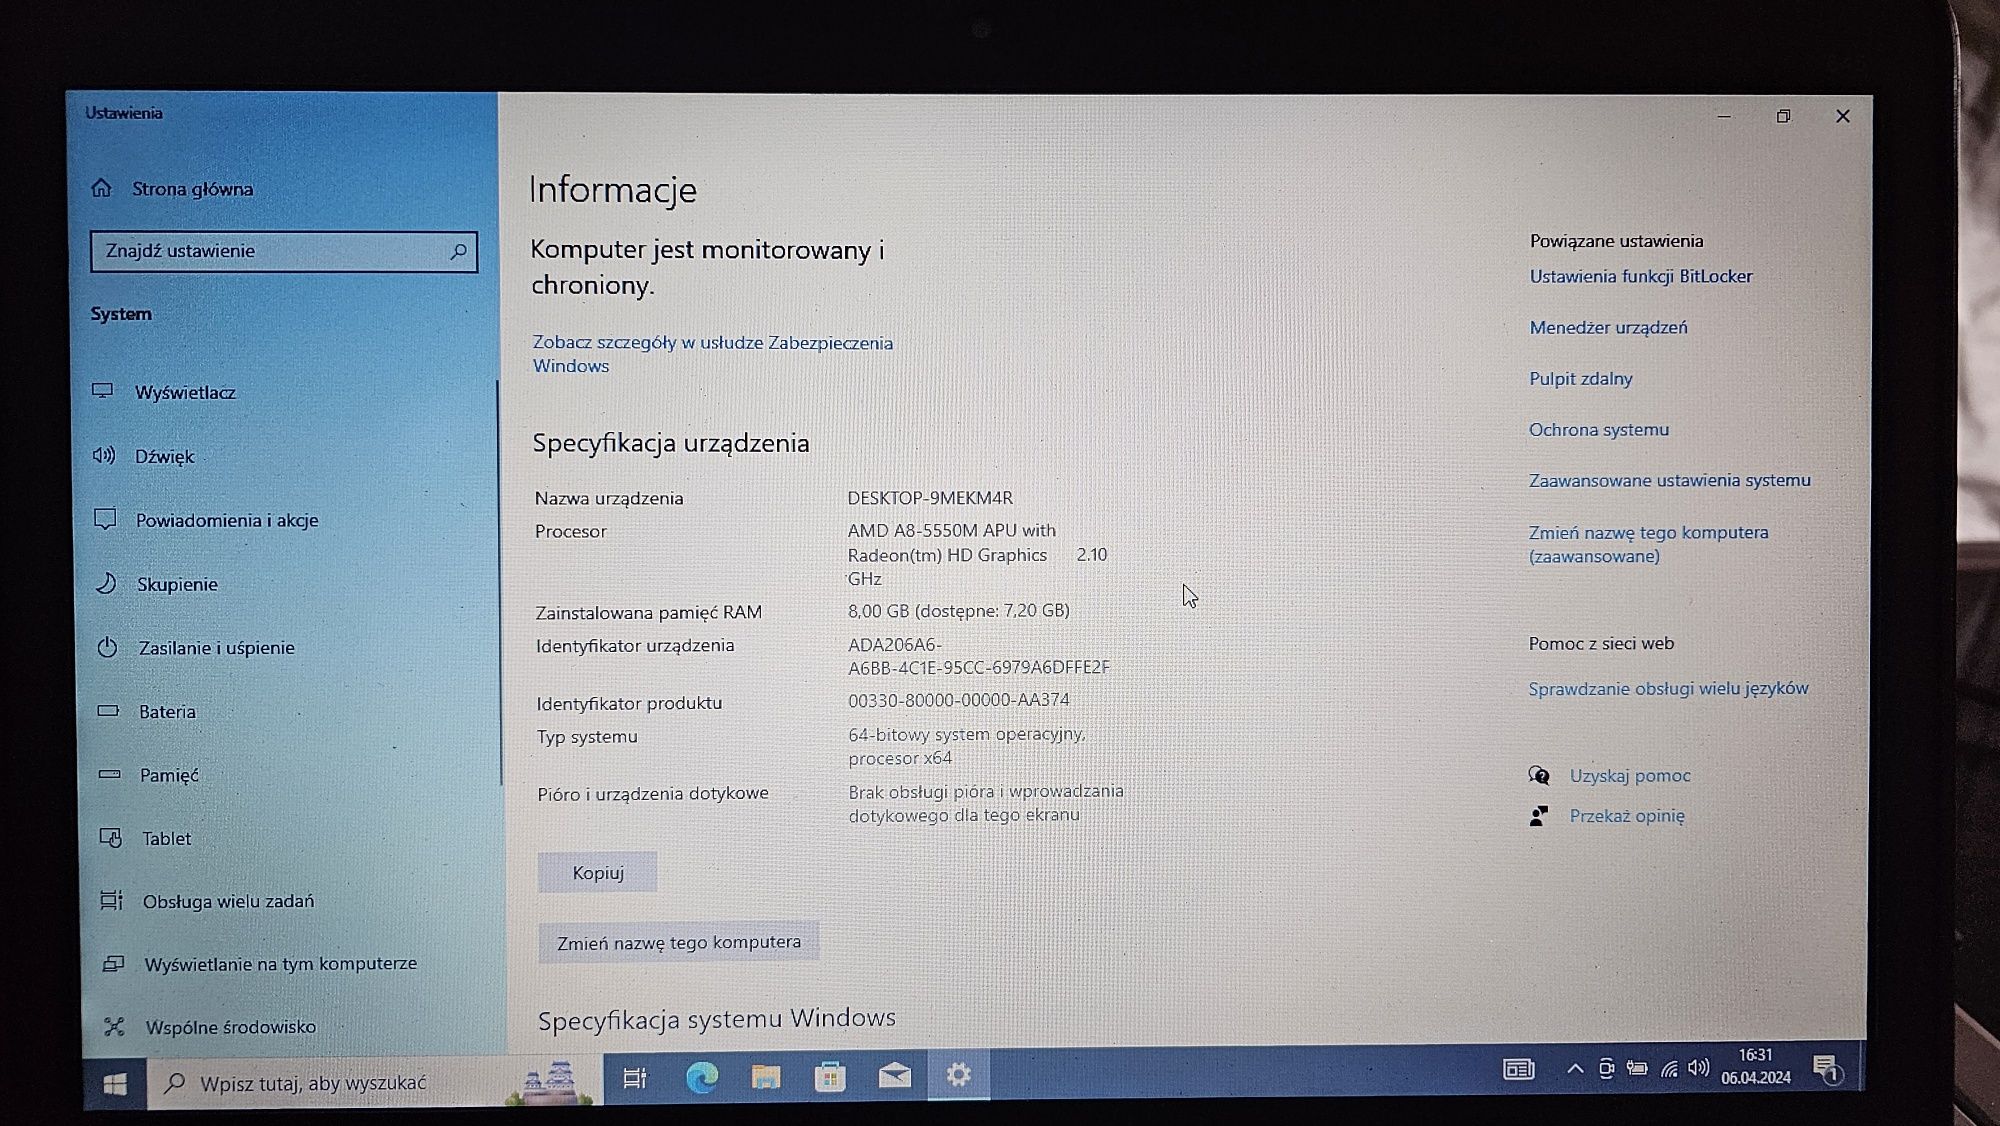Screen dimensions: 2000x1126
Task: Open File Explorer from the taskbar
Action: (x=766, y=1076)
